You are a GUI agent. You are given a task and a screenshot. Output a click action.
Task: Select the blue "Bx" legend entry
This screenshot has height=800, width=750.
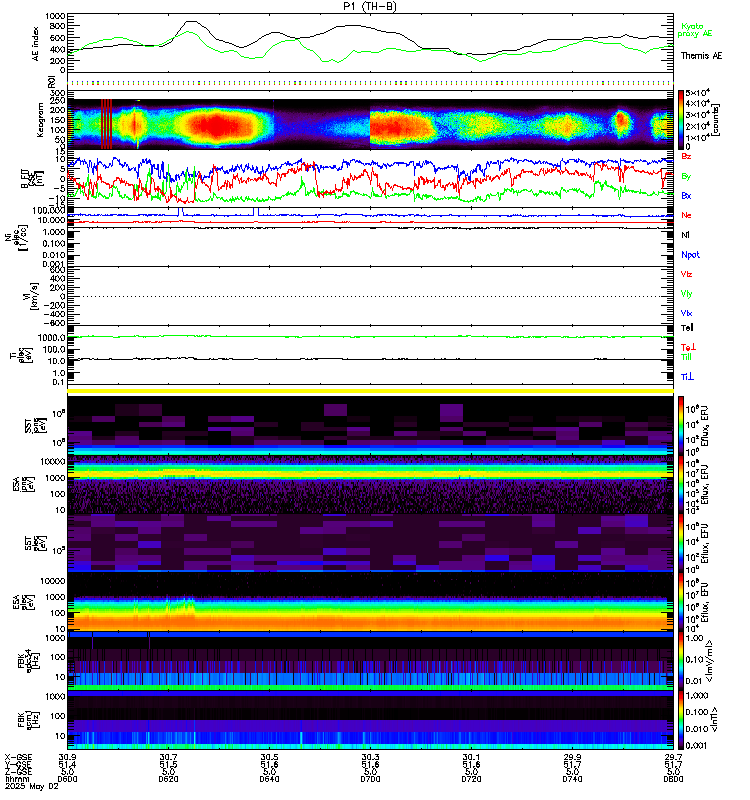pos(686,195)
